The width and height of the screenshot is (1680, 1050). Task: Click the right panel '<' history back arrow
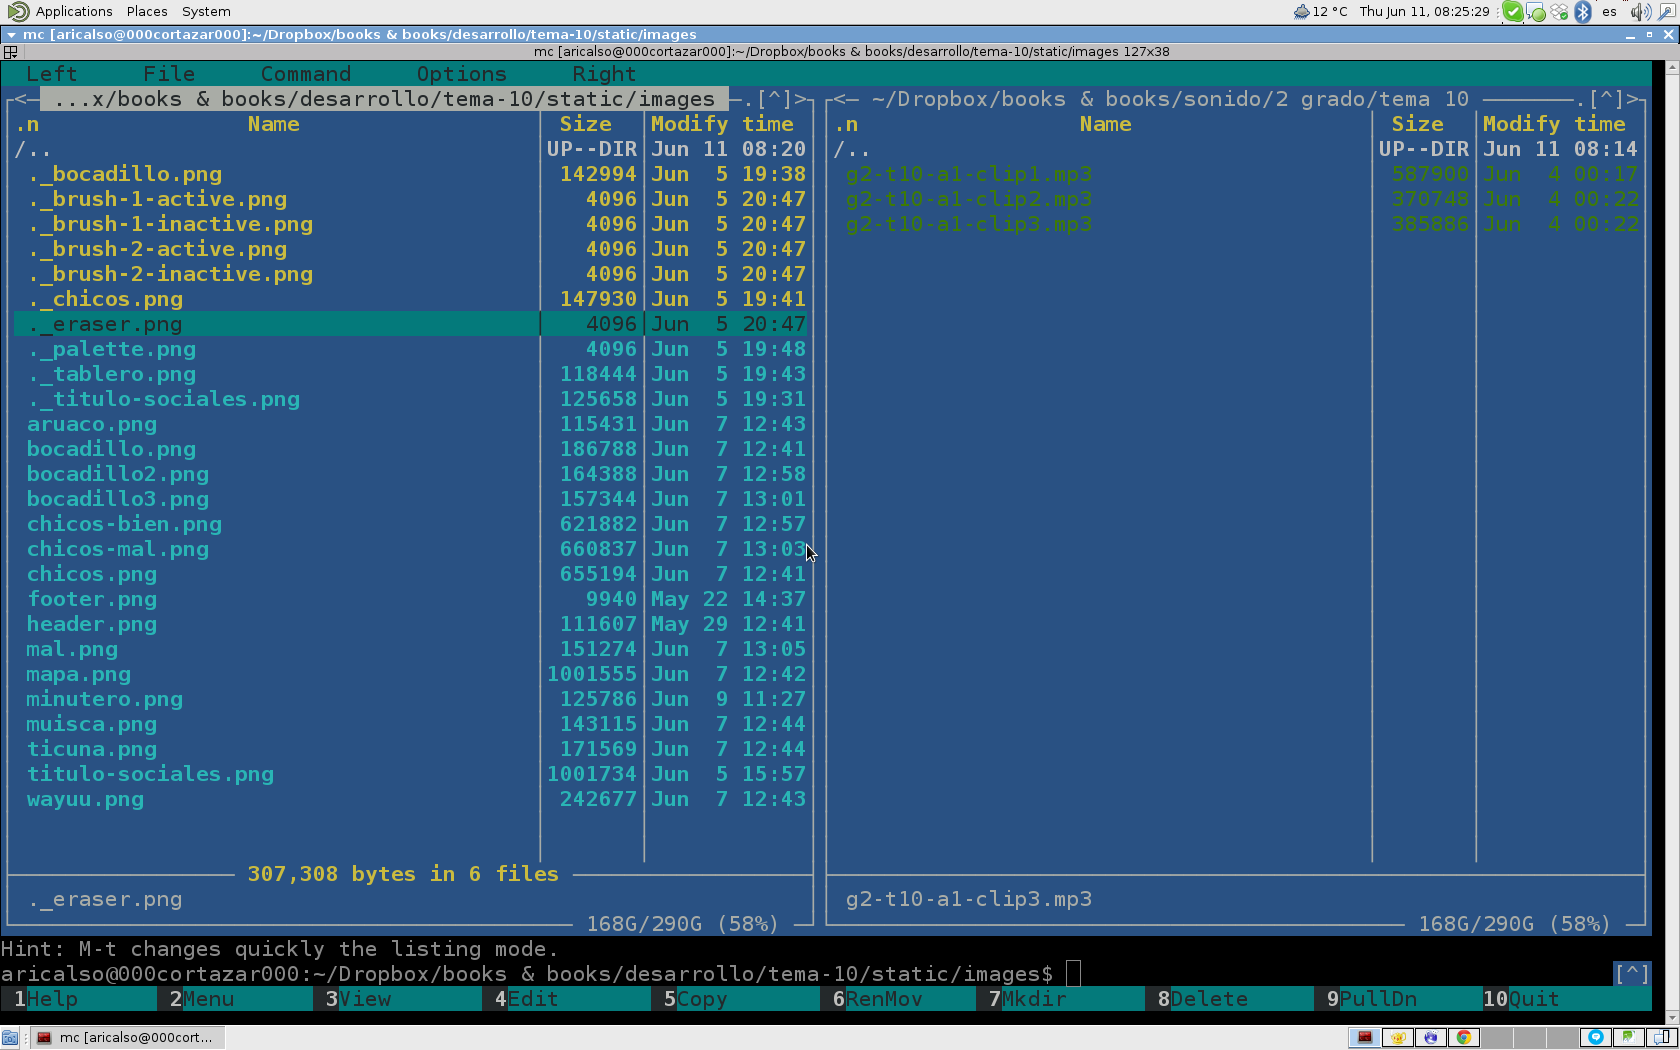tap(840, 99)
